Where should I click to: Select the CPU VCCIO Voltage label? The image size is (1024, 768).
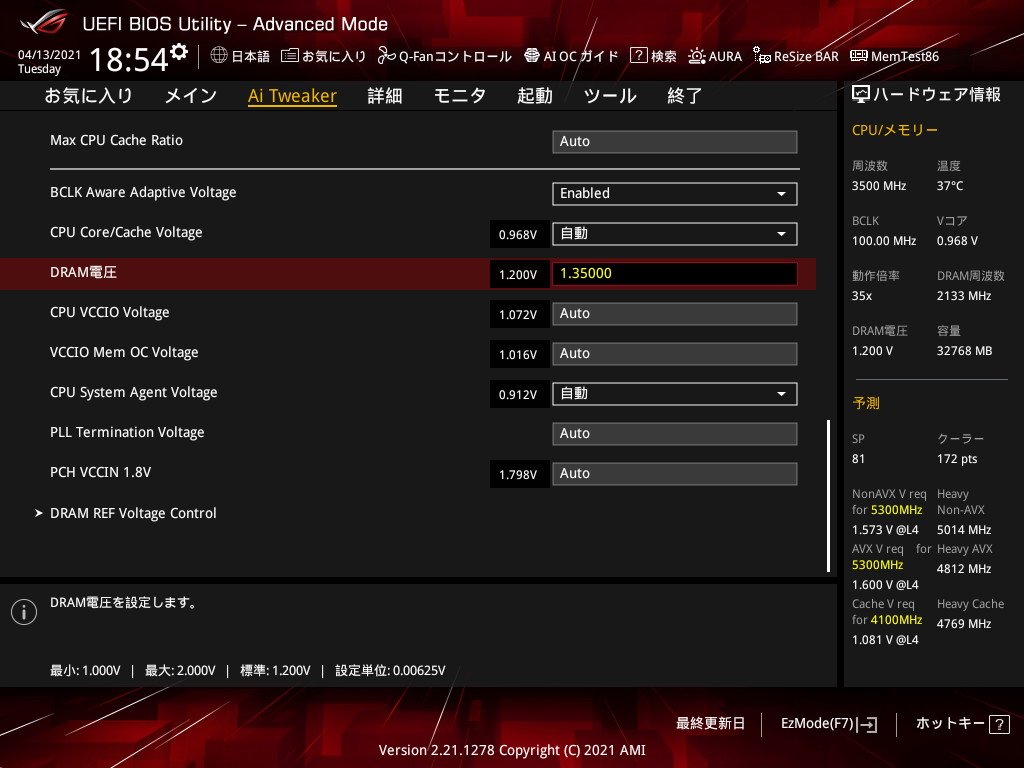(x=110, y=312)
